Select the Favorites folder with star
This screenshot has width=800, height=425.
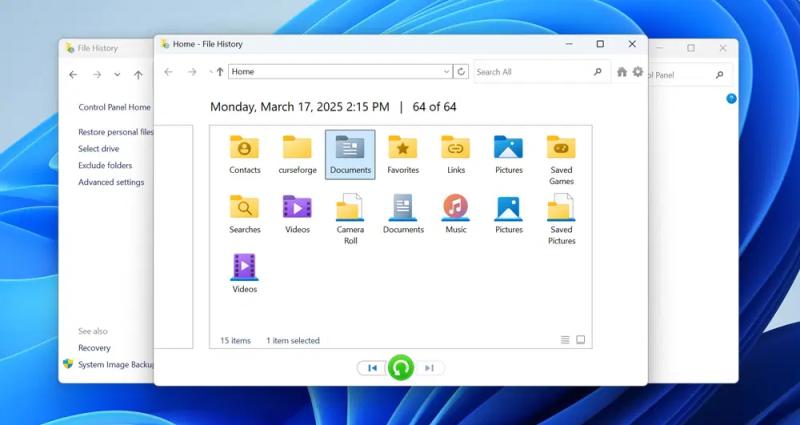(403, 154)
